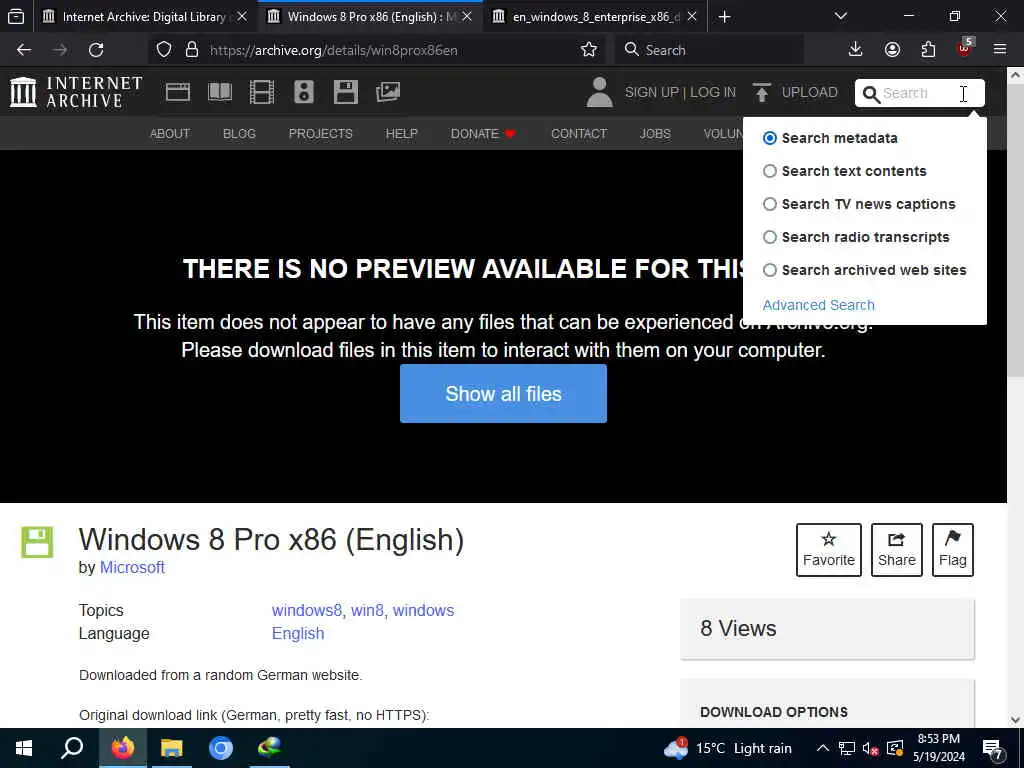Open the weather 15°C Light rain widget
Image resolution: width=1024 pixels, height=768 pixels.
(x=728, y=748)
